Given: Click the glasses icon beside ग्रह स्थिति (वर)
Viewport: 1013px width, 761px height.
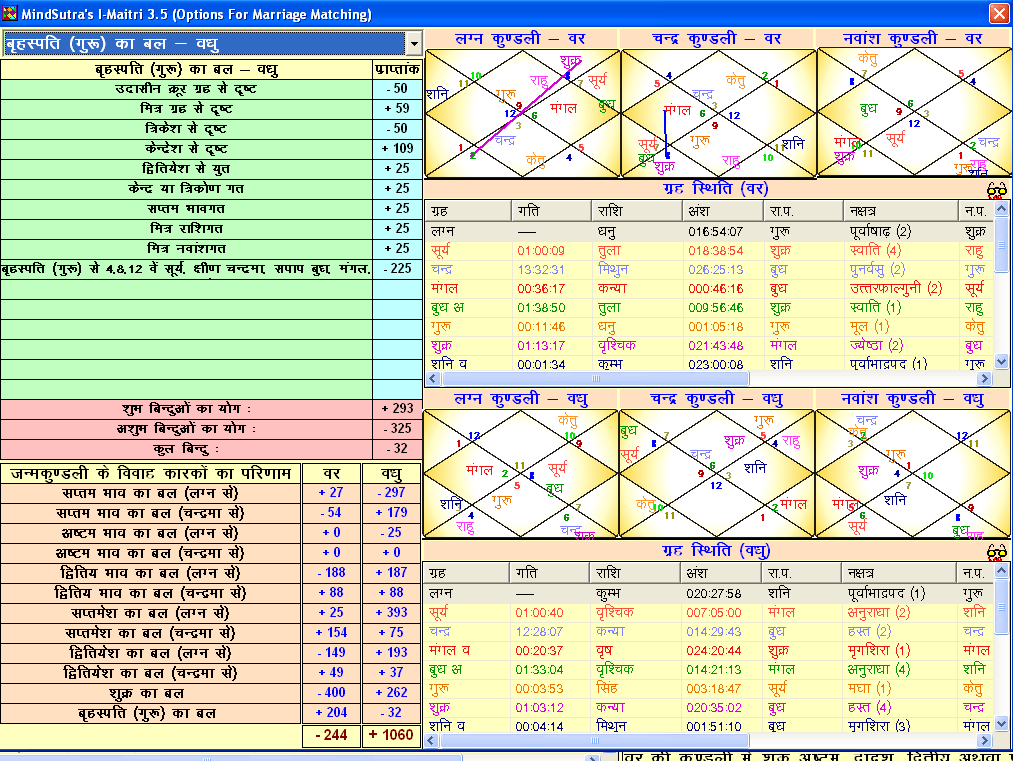Looking at the screenshot, I should click(x=997, y=189).
